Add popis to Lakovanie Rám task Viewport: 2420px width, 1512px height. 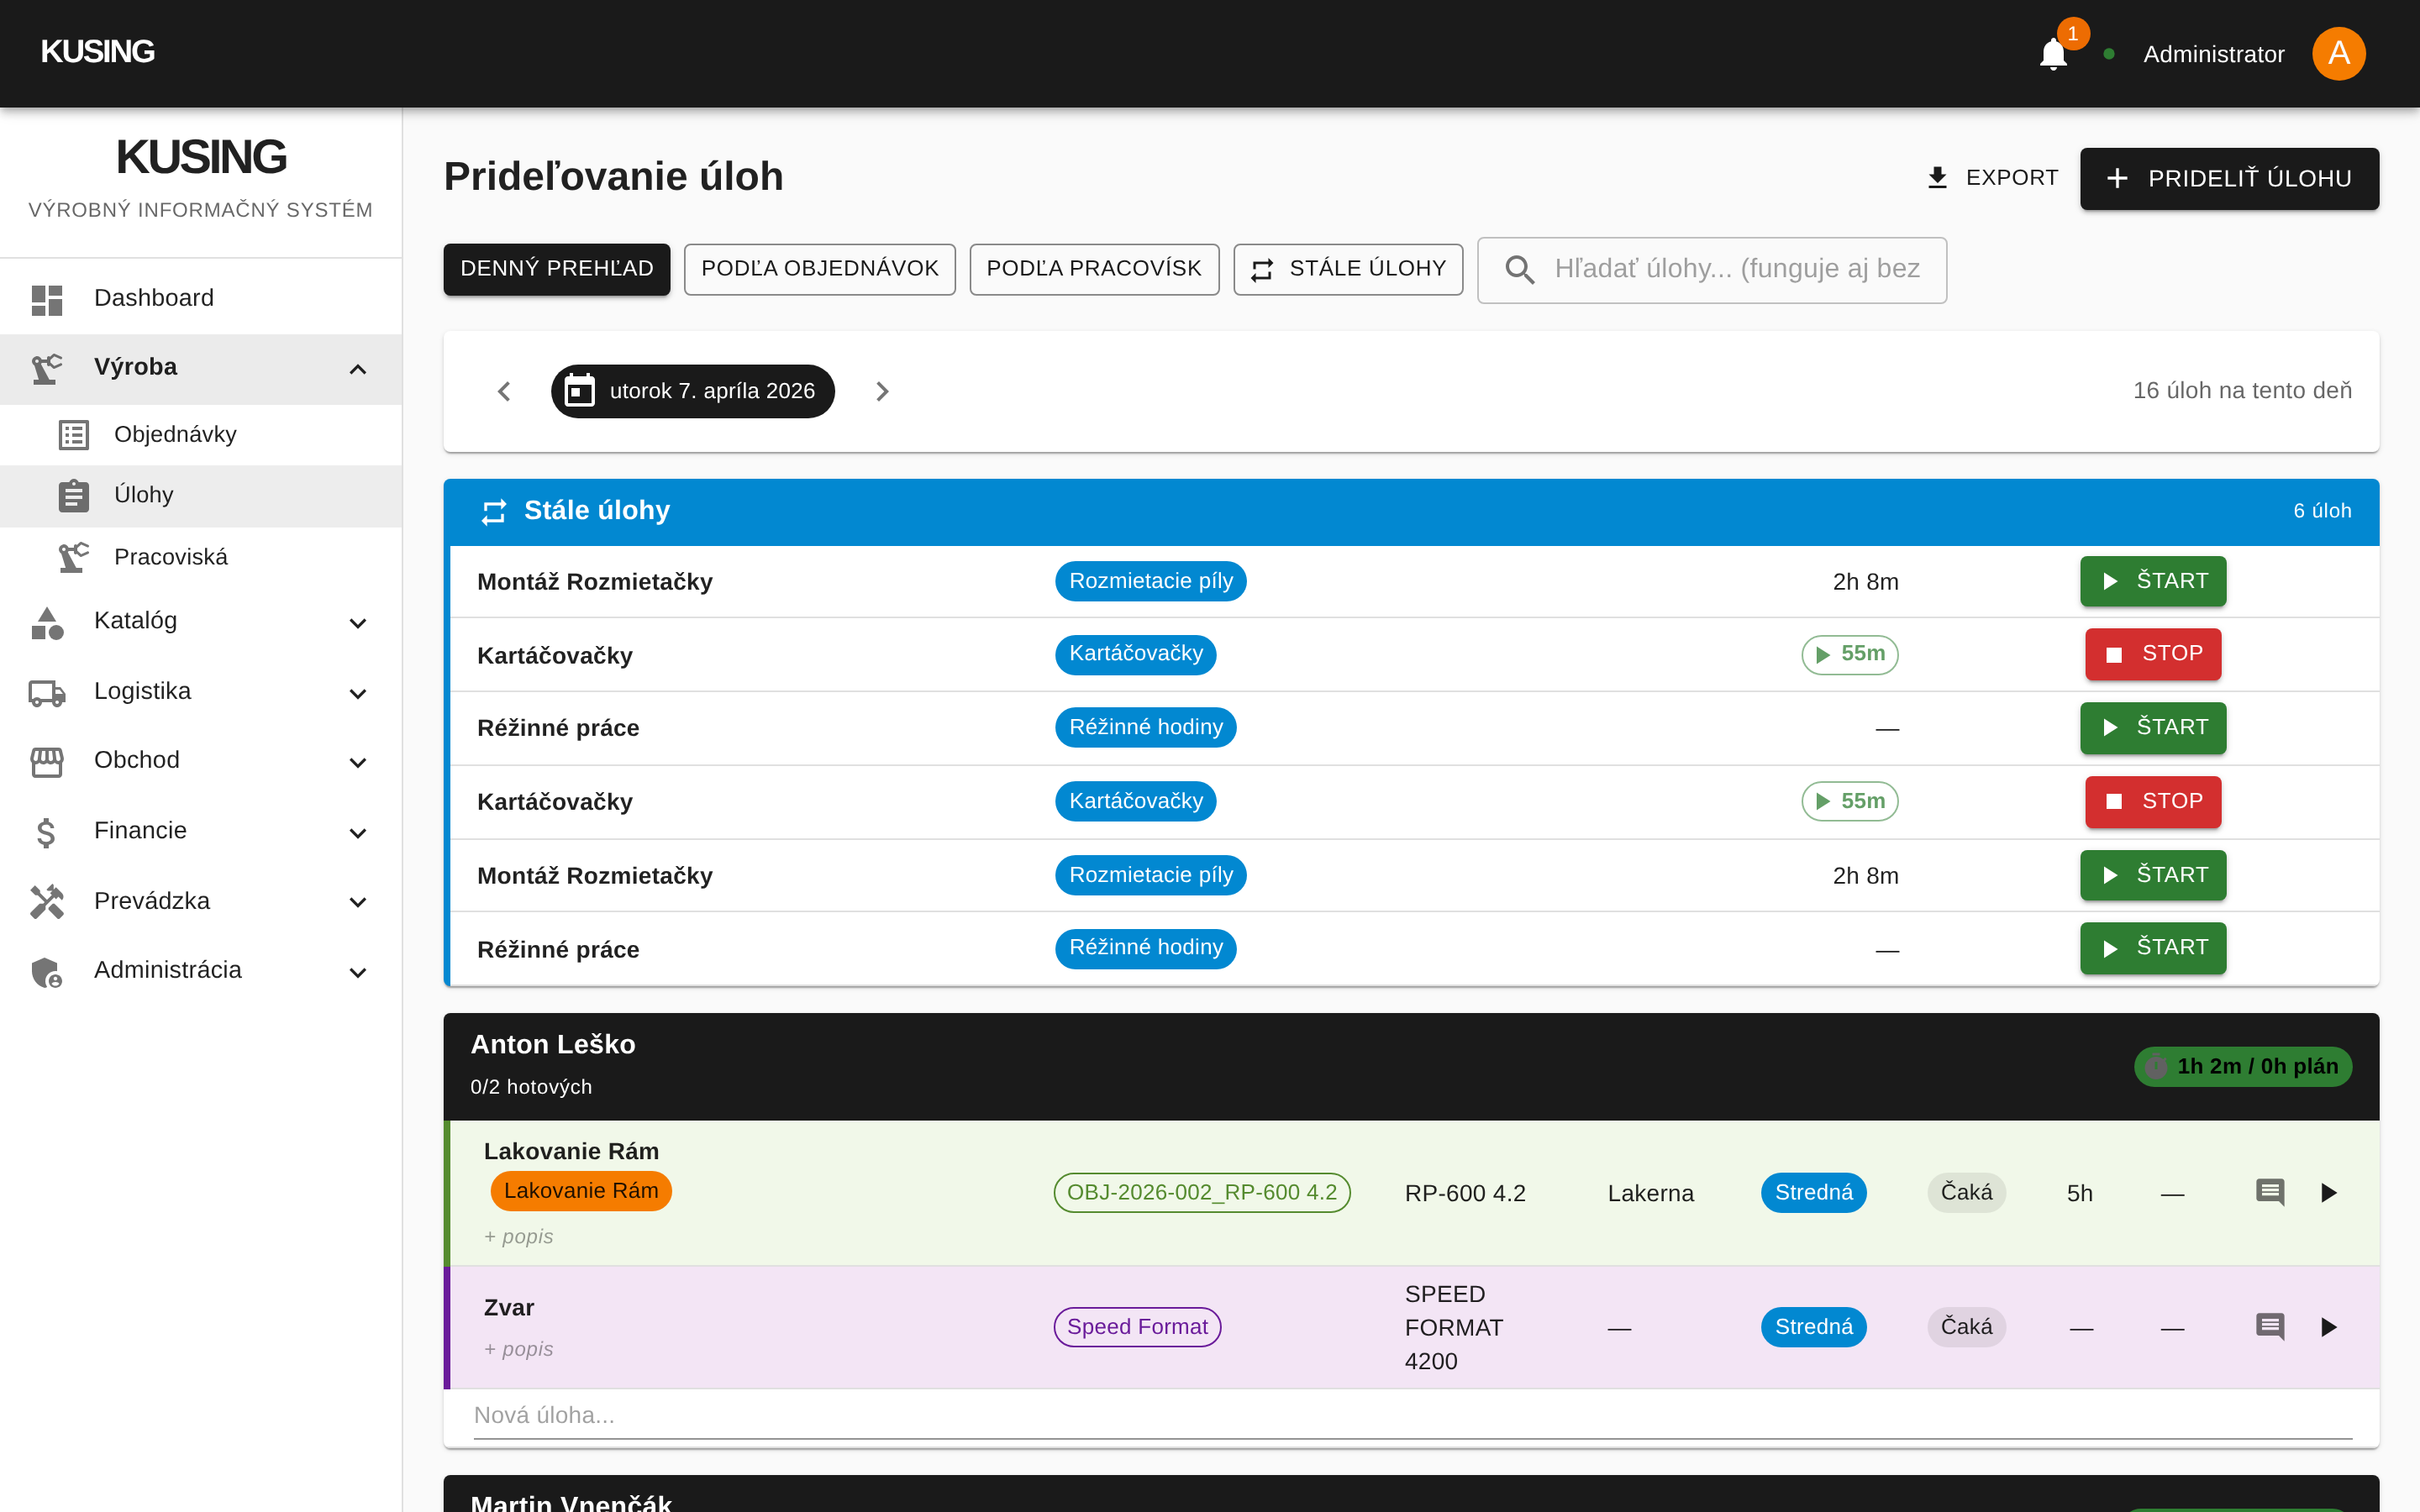click(x=518, y=1237)
